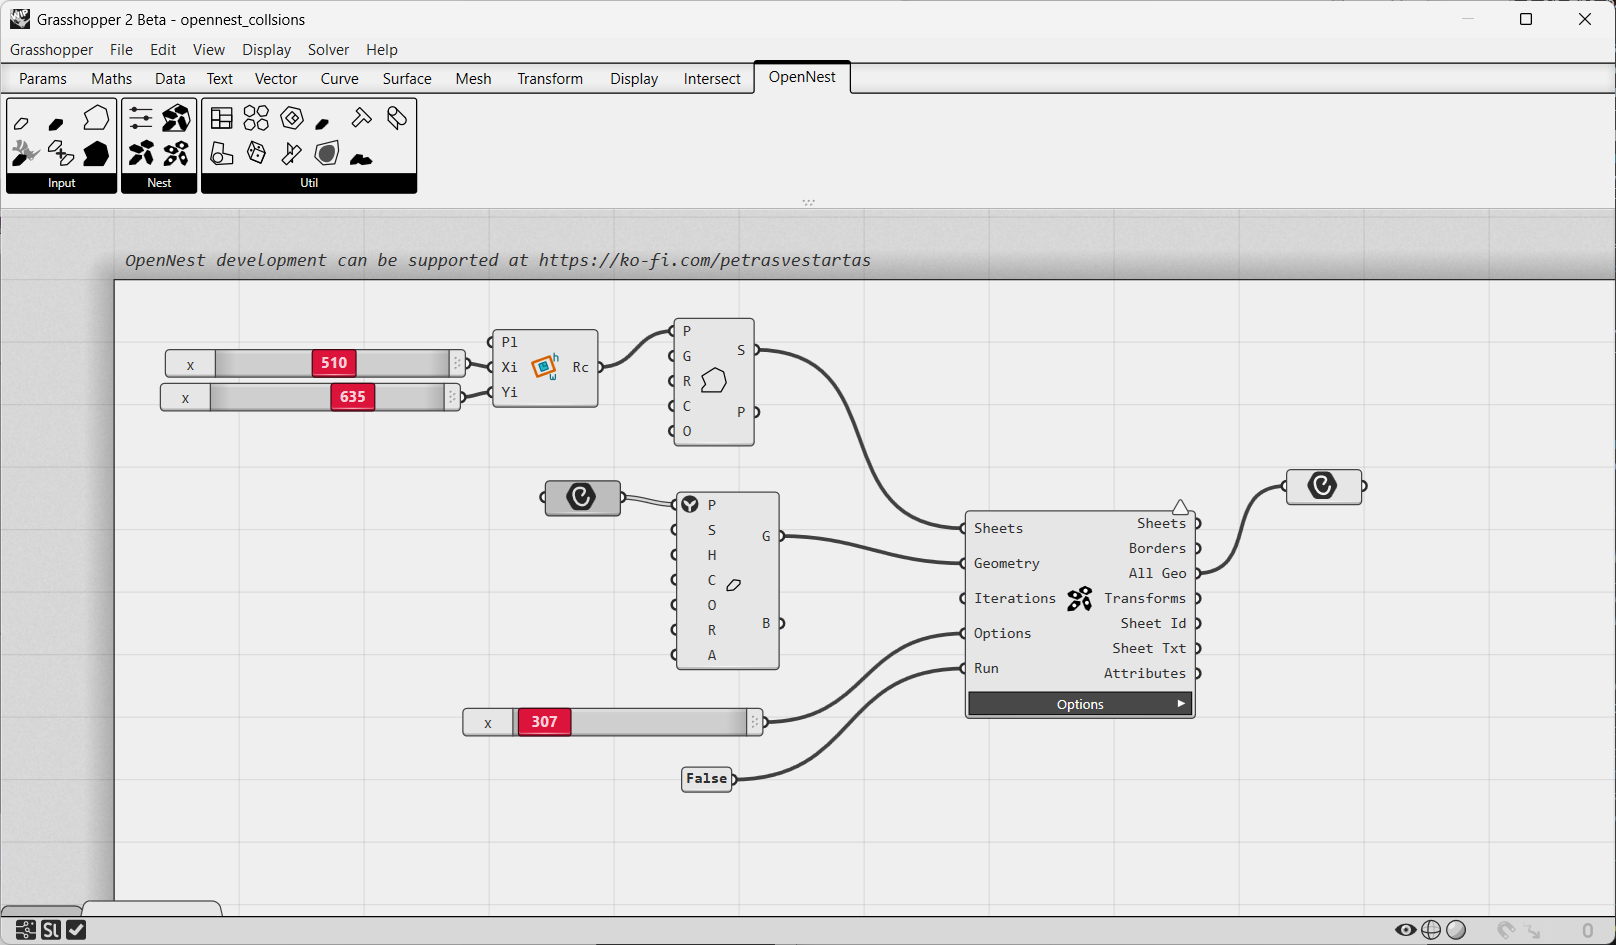The width and height of the screenshot is (1616, 945).
Task: Click the Iterations input label
Action: pyautogui.click(x=1014, y=598)
